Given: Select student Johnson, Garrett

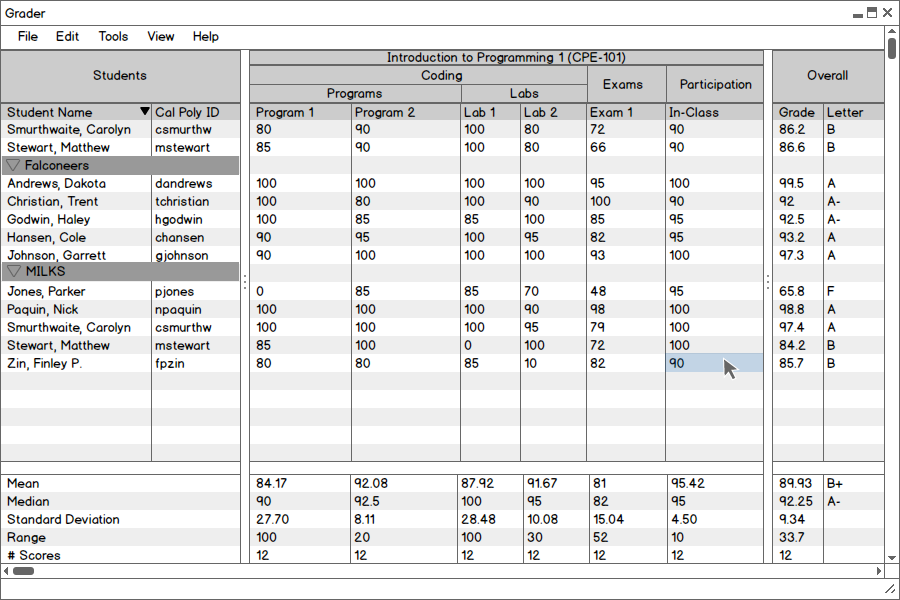Looking at the screenshot, I should coord(56,256).
